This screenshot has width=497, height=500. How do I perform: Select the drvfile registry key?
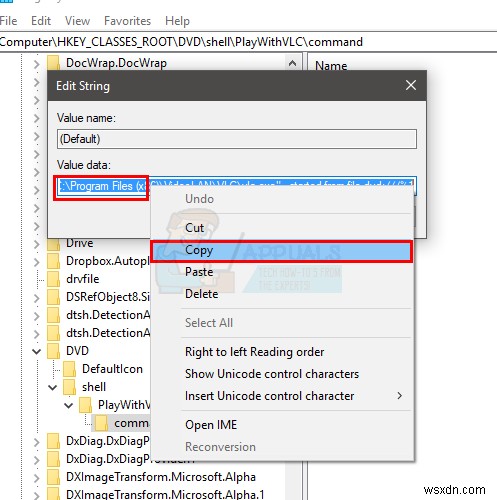point(83,279)
